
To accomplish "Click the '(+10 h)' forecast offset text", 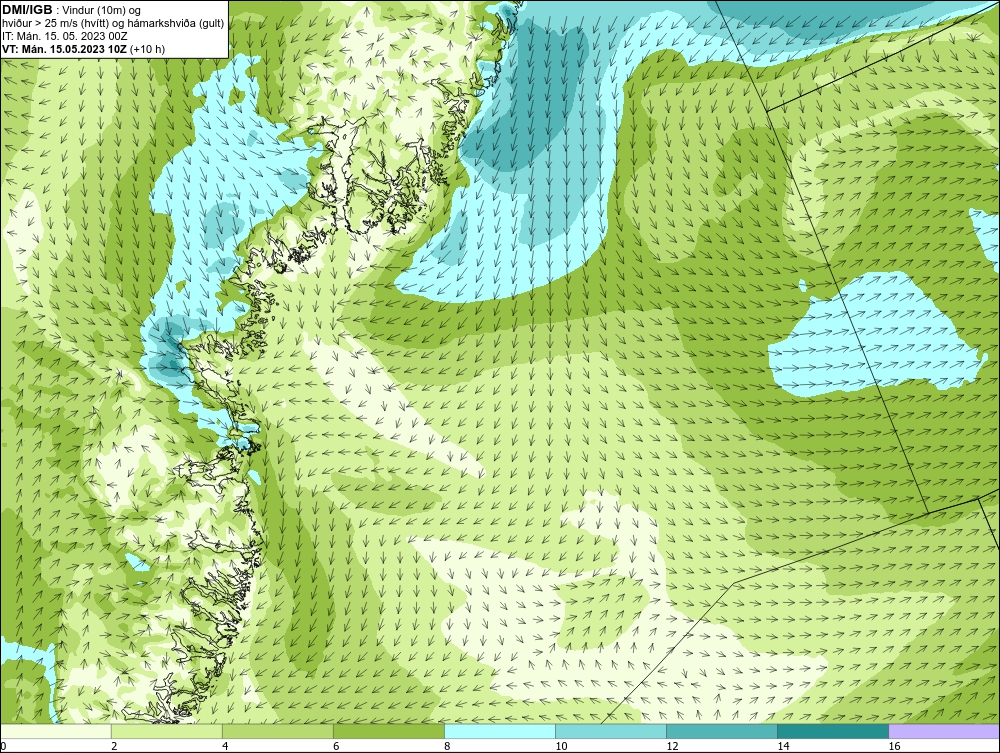I will click(x=147, y=49).
